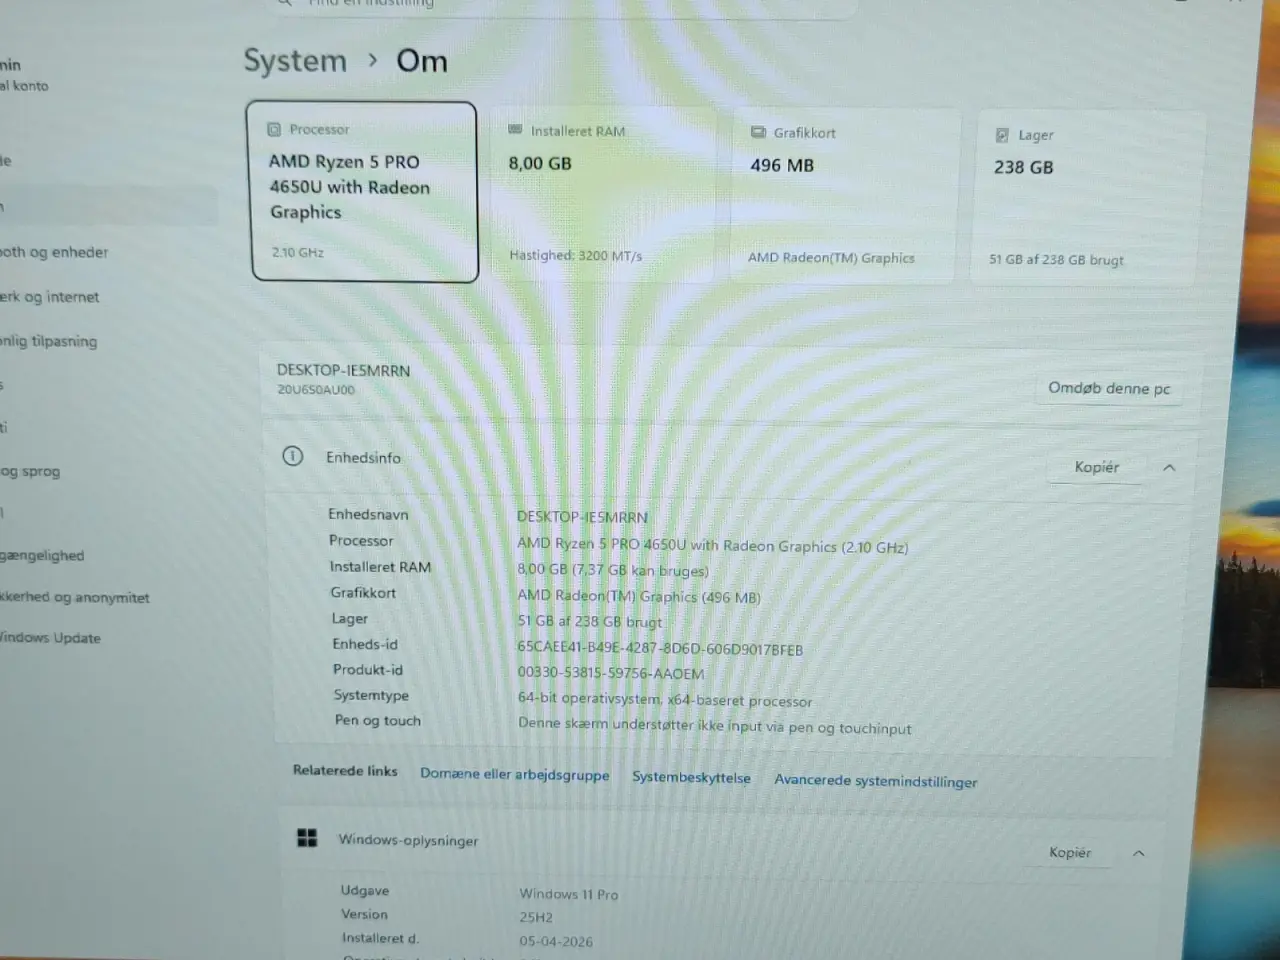Click Lager row 51 GB af 238 GB
The image size is (1280, 960).
pyautogui.click(x=590, y=621)
